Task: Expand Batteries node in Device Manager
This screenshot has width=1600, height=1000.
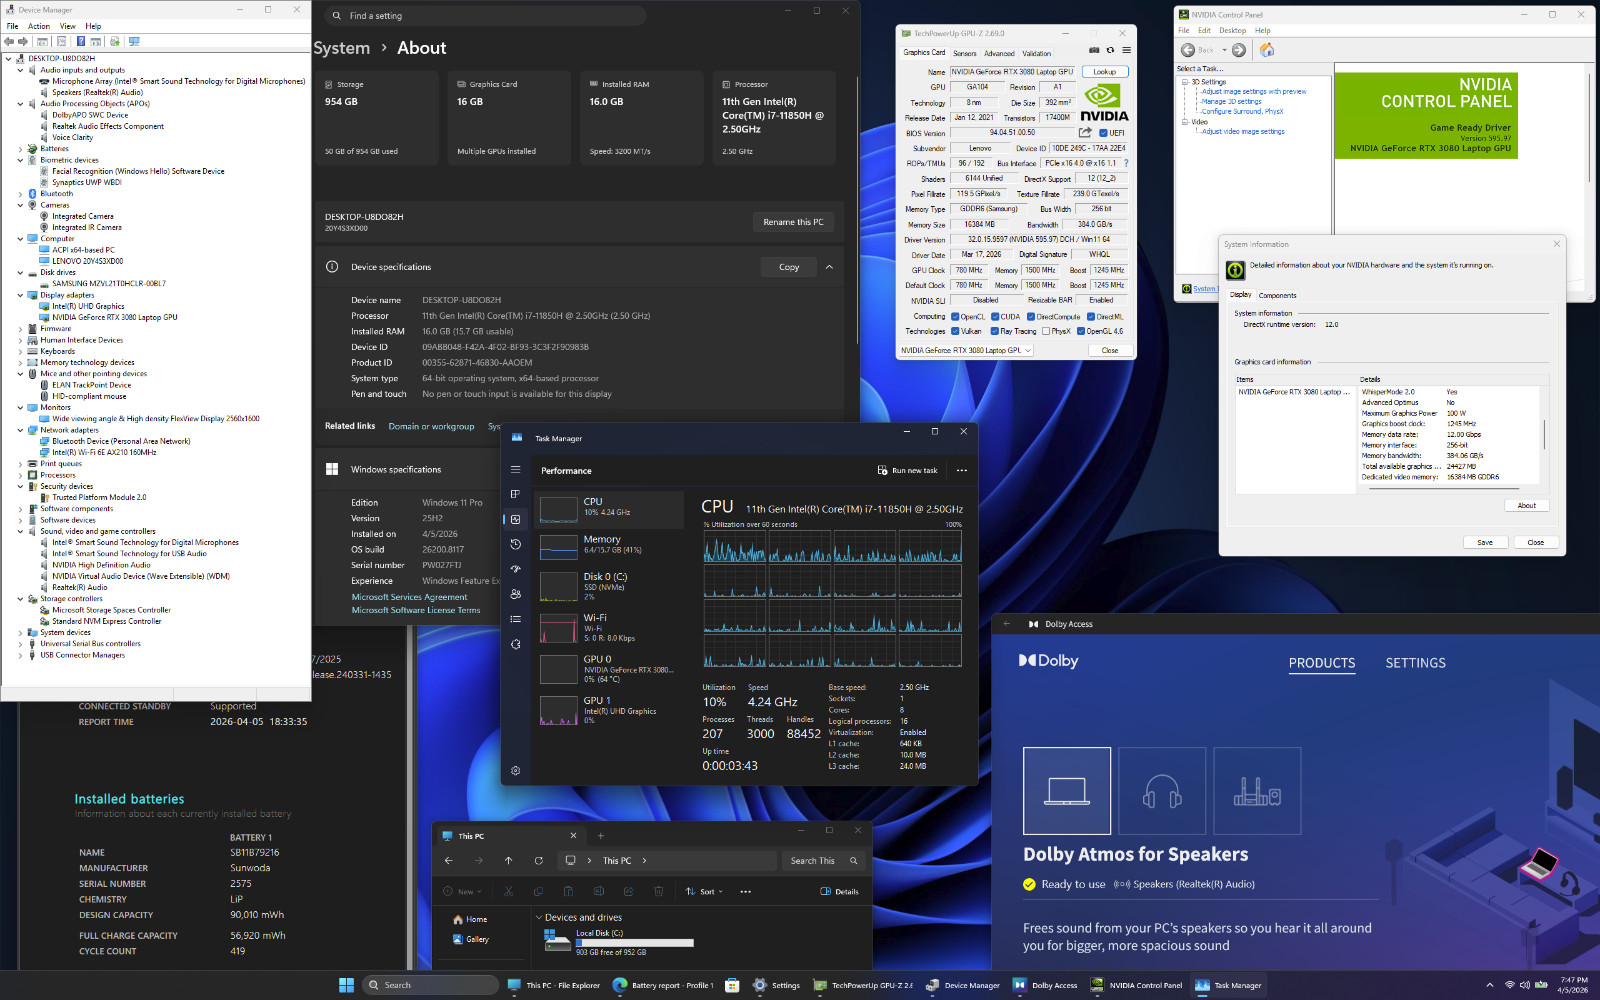Action: tap(20, 149)
